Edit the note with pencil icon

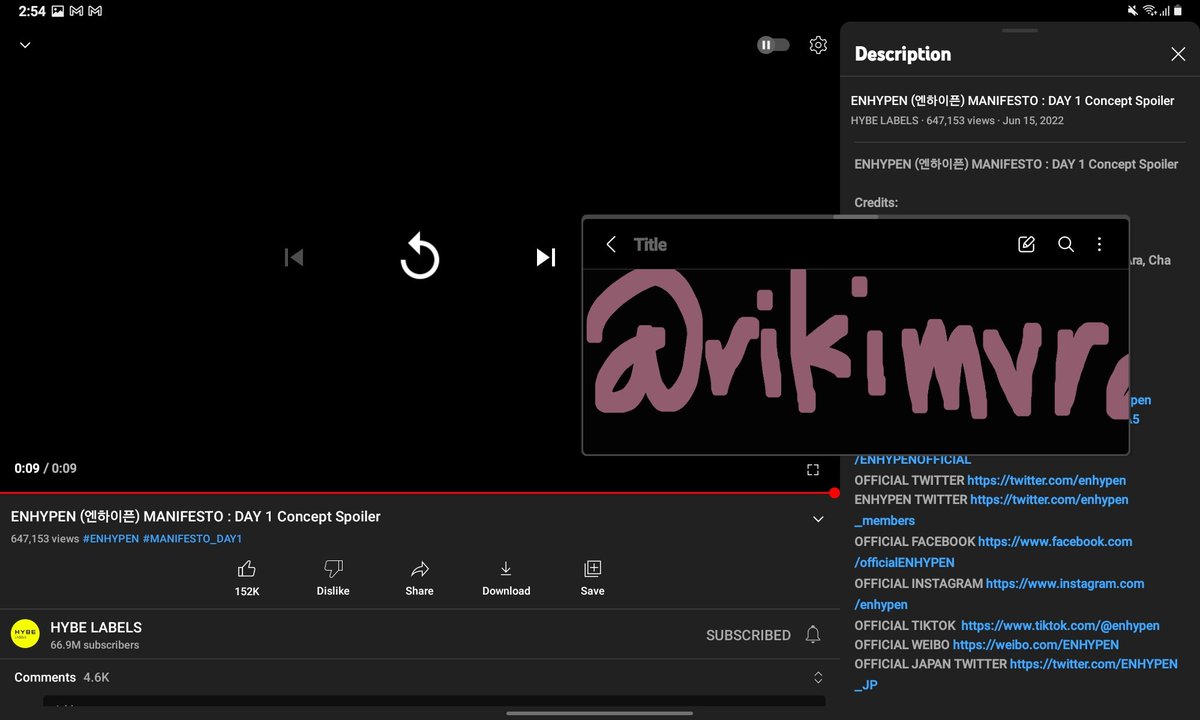1026,244
